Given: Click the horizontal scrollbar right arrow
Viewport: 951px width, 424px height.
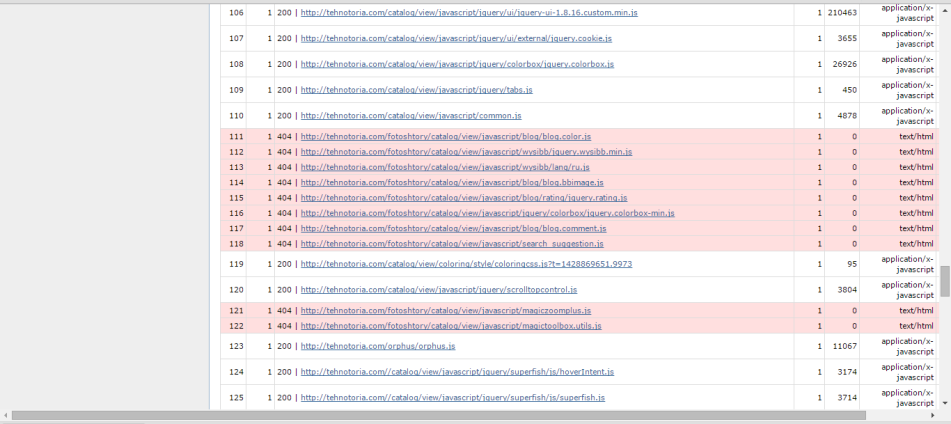Looking at the screenshot, I should (x=932, y=416).
